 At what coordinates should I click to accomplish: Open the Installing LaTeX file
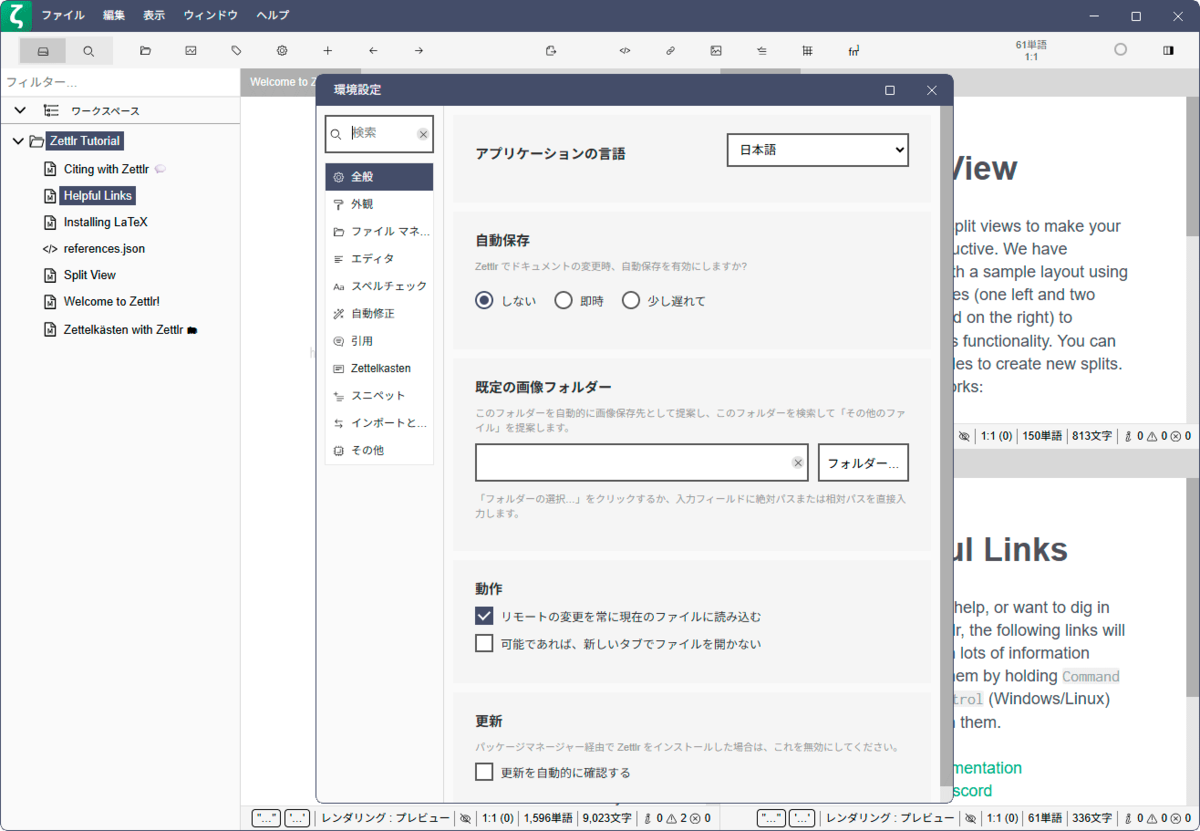coord(105,222)
